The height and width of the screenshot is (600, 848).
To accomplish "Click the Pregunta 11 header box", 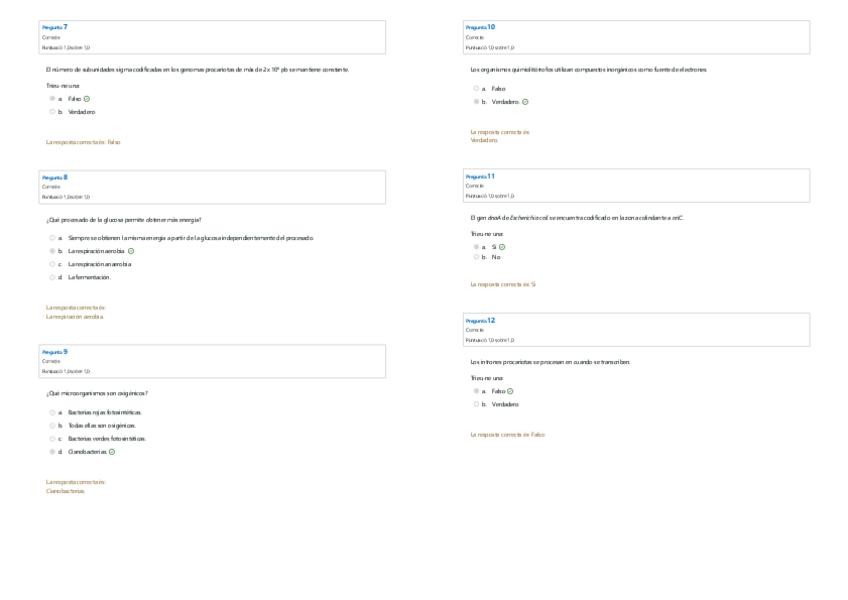I will [637, 185].
